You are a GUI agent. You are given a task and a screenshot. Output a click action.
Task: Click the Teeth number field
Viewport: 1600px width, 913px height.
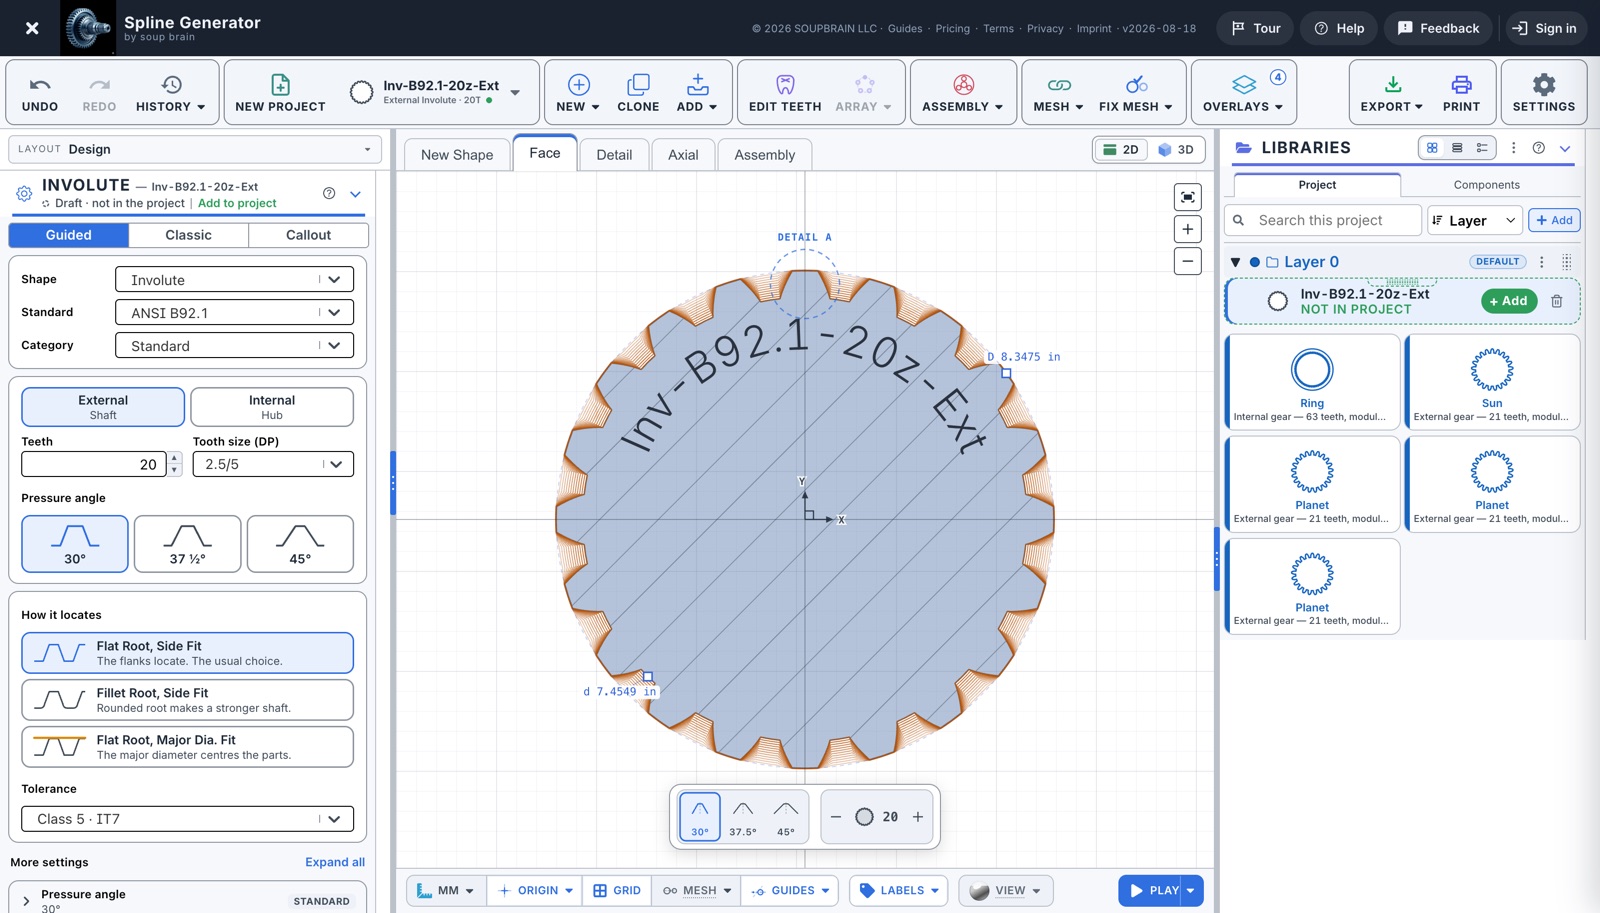click(x=94, y=464)
